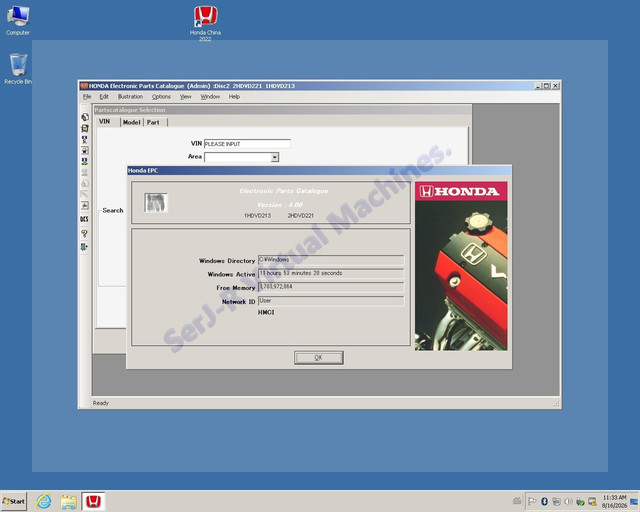640x512 pixels.
Task: Click the bus-shaped vehicle icon in side toolbar
Action: pos(84,128)
